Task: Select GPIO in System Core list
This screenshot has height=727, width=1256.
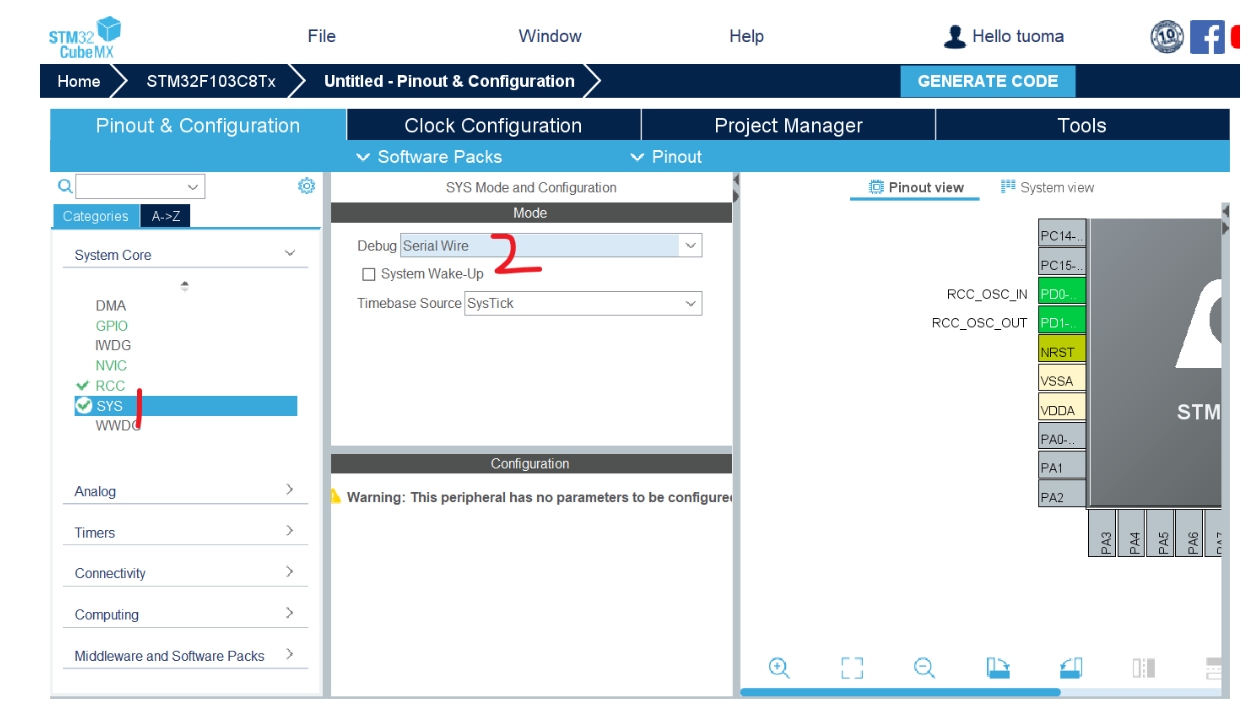Action: point(112,326)
